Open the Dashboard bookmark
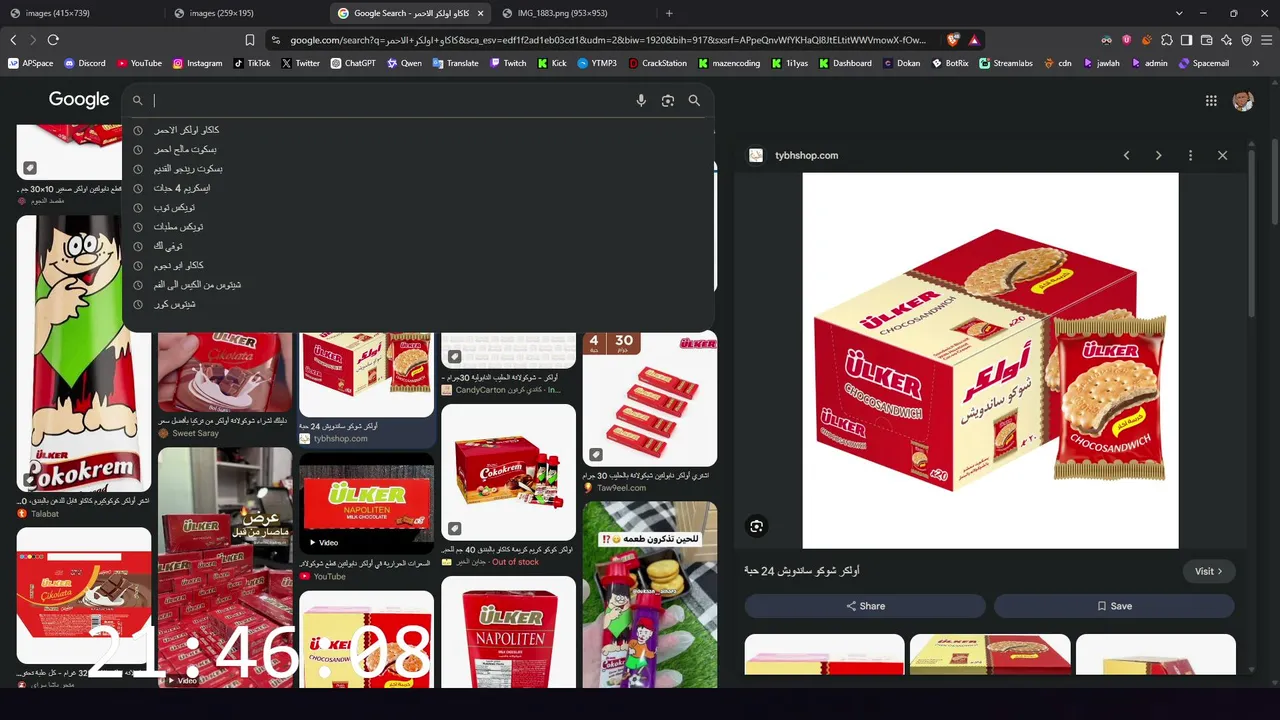Image resolution: width=1280 pixels, height=720 pixels. click(845, 63)
